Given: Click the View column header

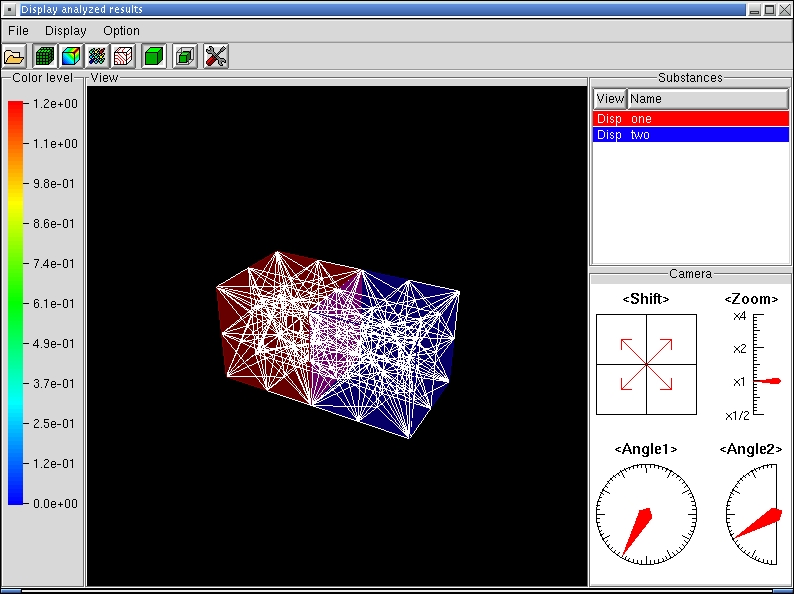Looking at the screenshot, I should pyautogui.click(x=610, y=99).
